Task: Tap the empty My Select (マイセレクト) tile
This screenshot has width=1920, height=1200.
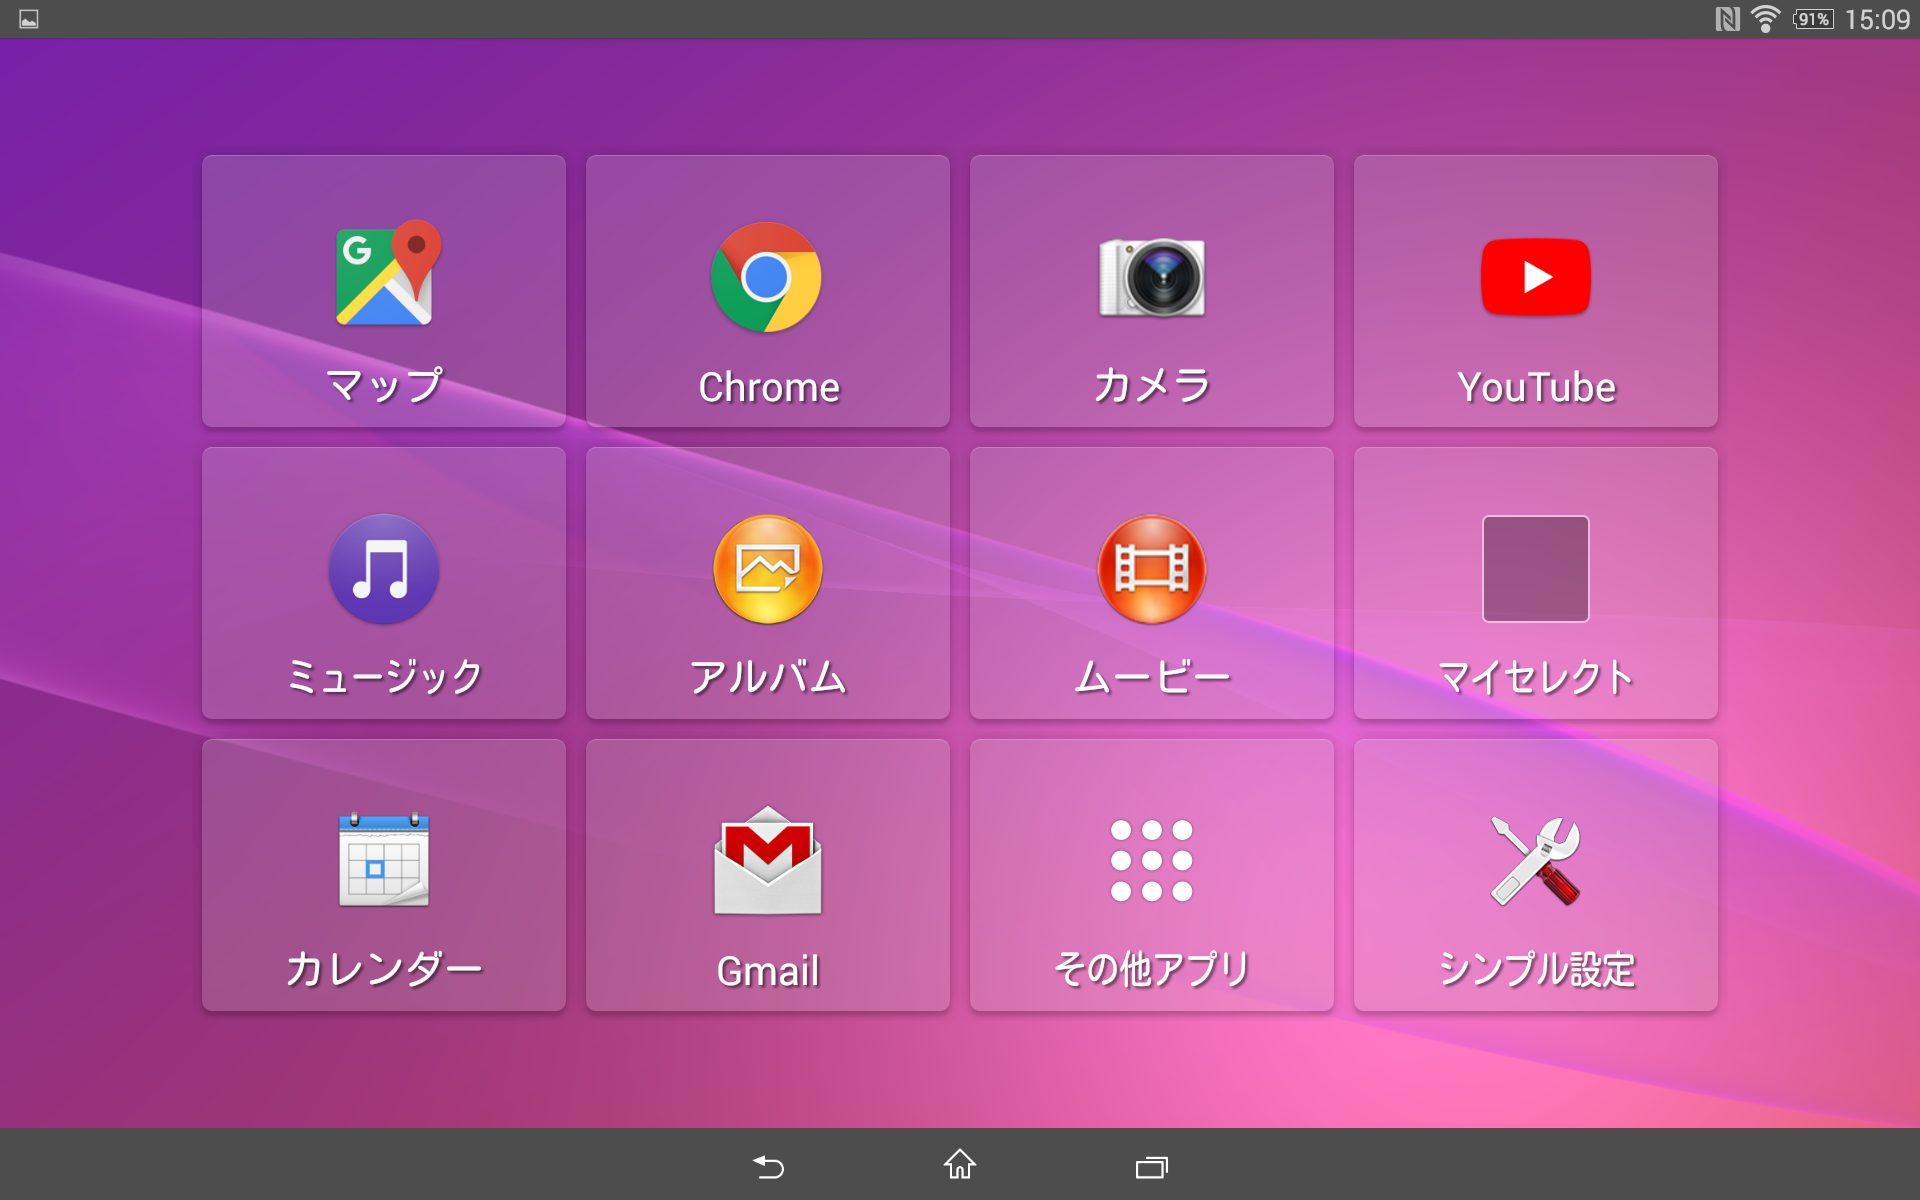Action: click(1536, 583)
